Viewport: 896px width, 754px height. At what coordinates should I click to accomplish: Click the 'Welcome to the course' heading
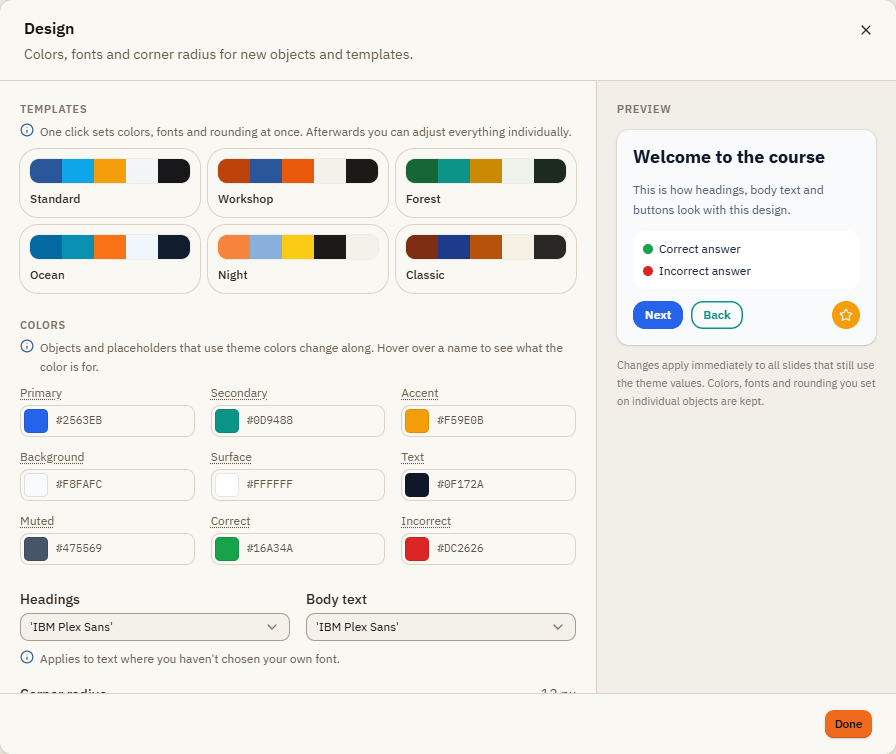(x=729, y=157)
